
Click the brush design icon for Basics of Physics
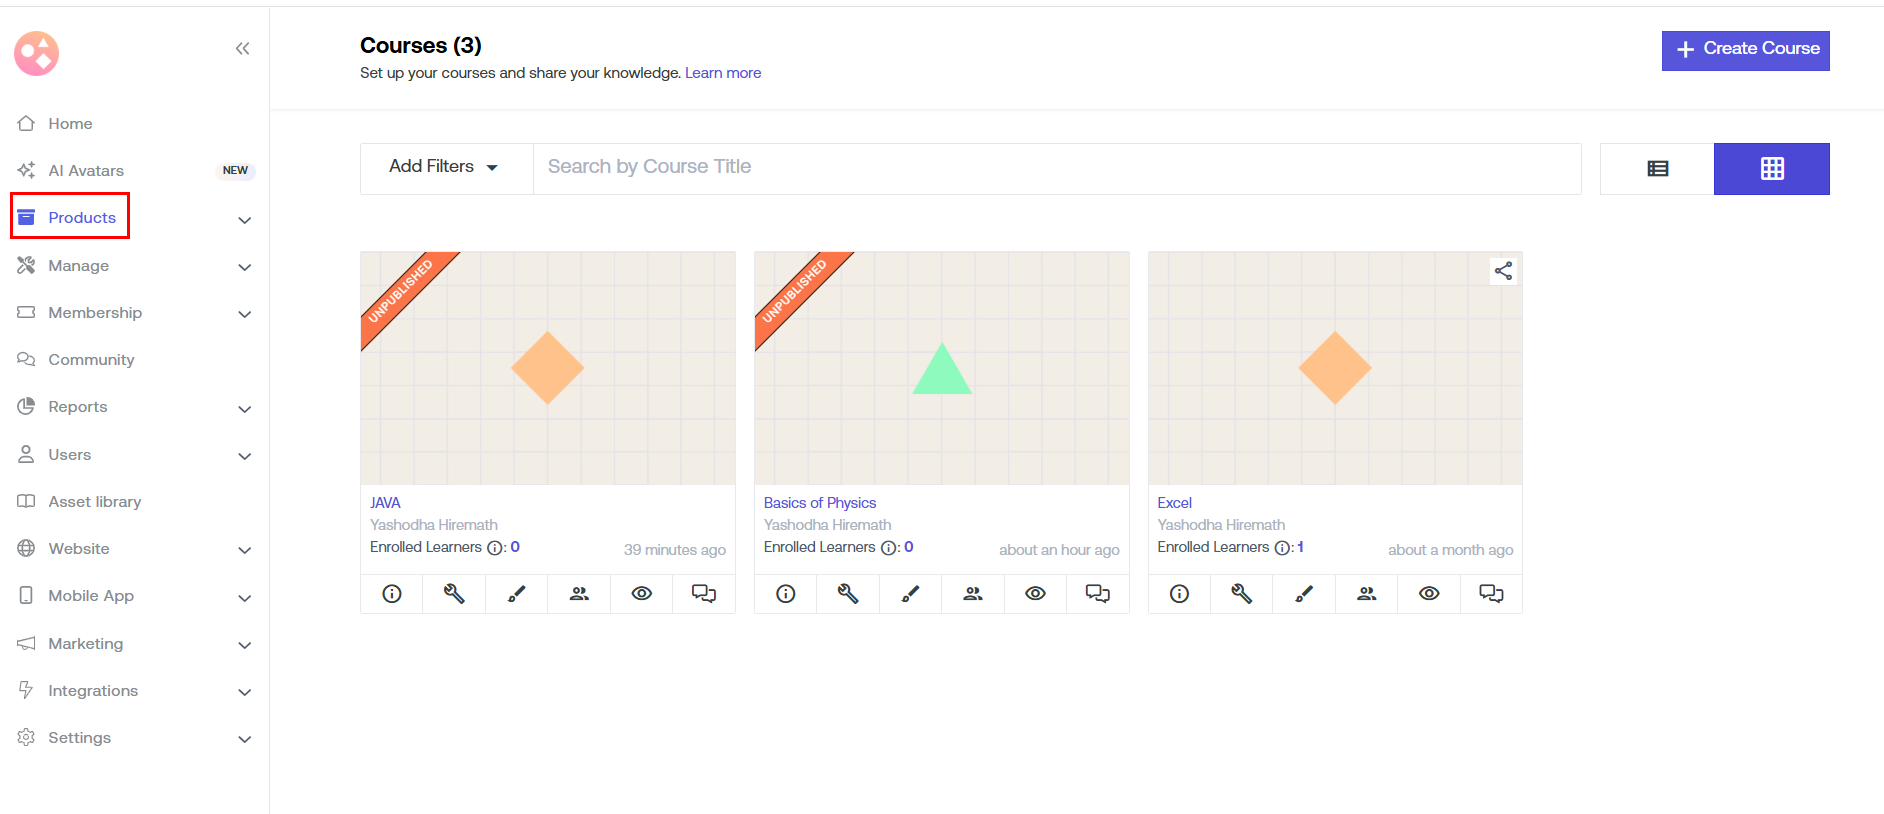coord(910,594)
